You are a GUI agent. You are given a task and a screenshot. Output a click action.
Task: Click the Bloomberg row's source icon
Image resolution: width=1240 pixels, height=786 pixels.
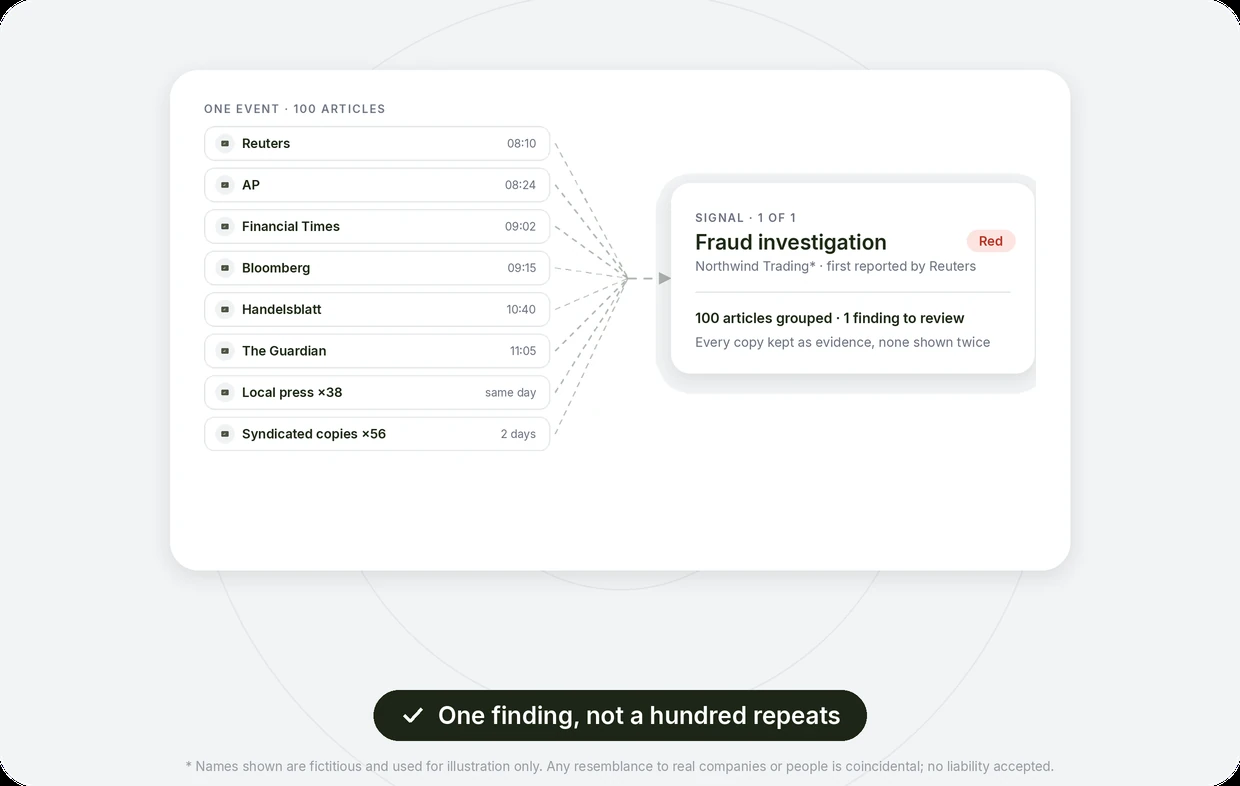[225, 268]
